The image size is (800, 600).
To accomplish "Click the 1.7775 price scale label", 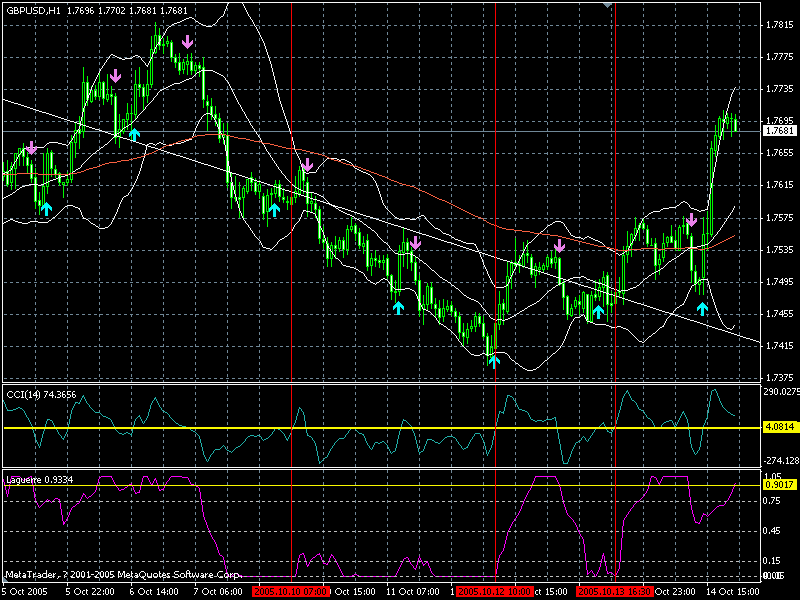I will (x=780, y=57).
